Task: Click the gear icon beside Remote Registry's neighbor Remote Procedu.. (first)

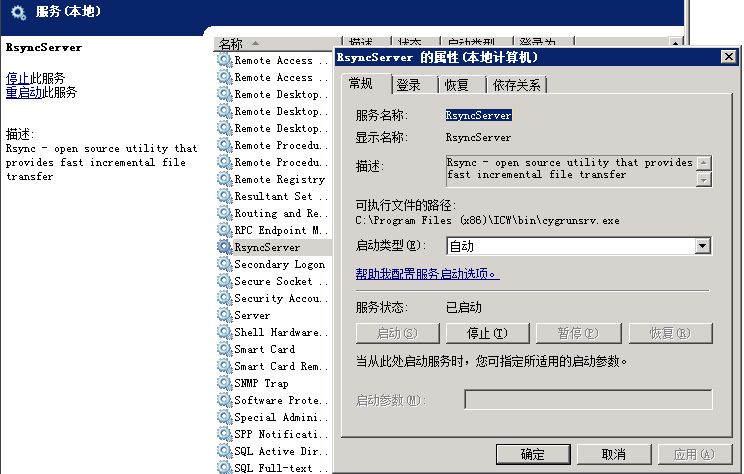Action: tap(224, 145)
